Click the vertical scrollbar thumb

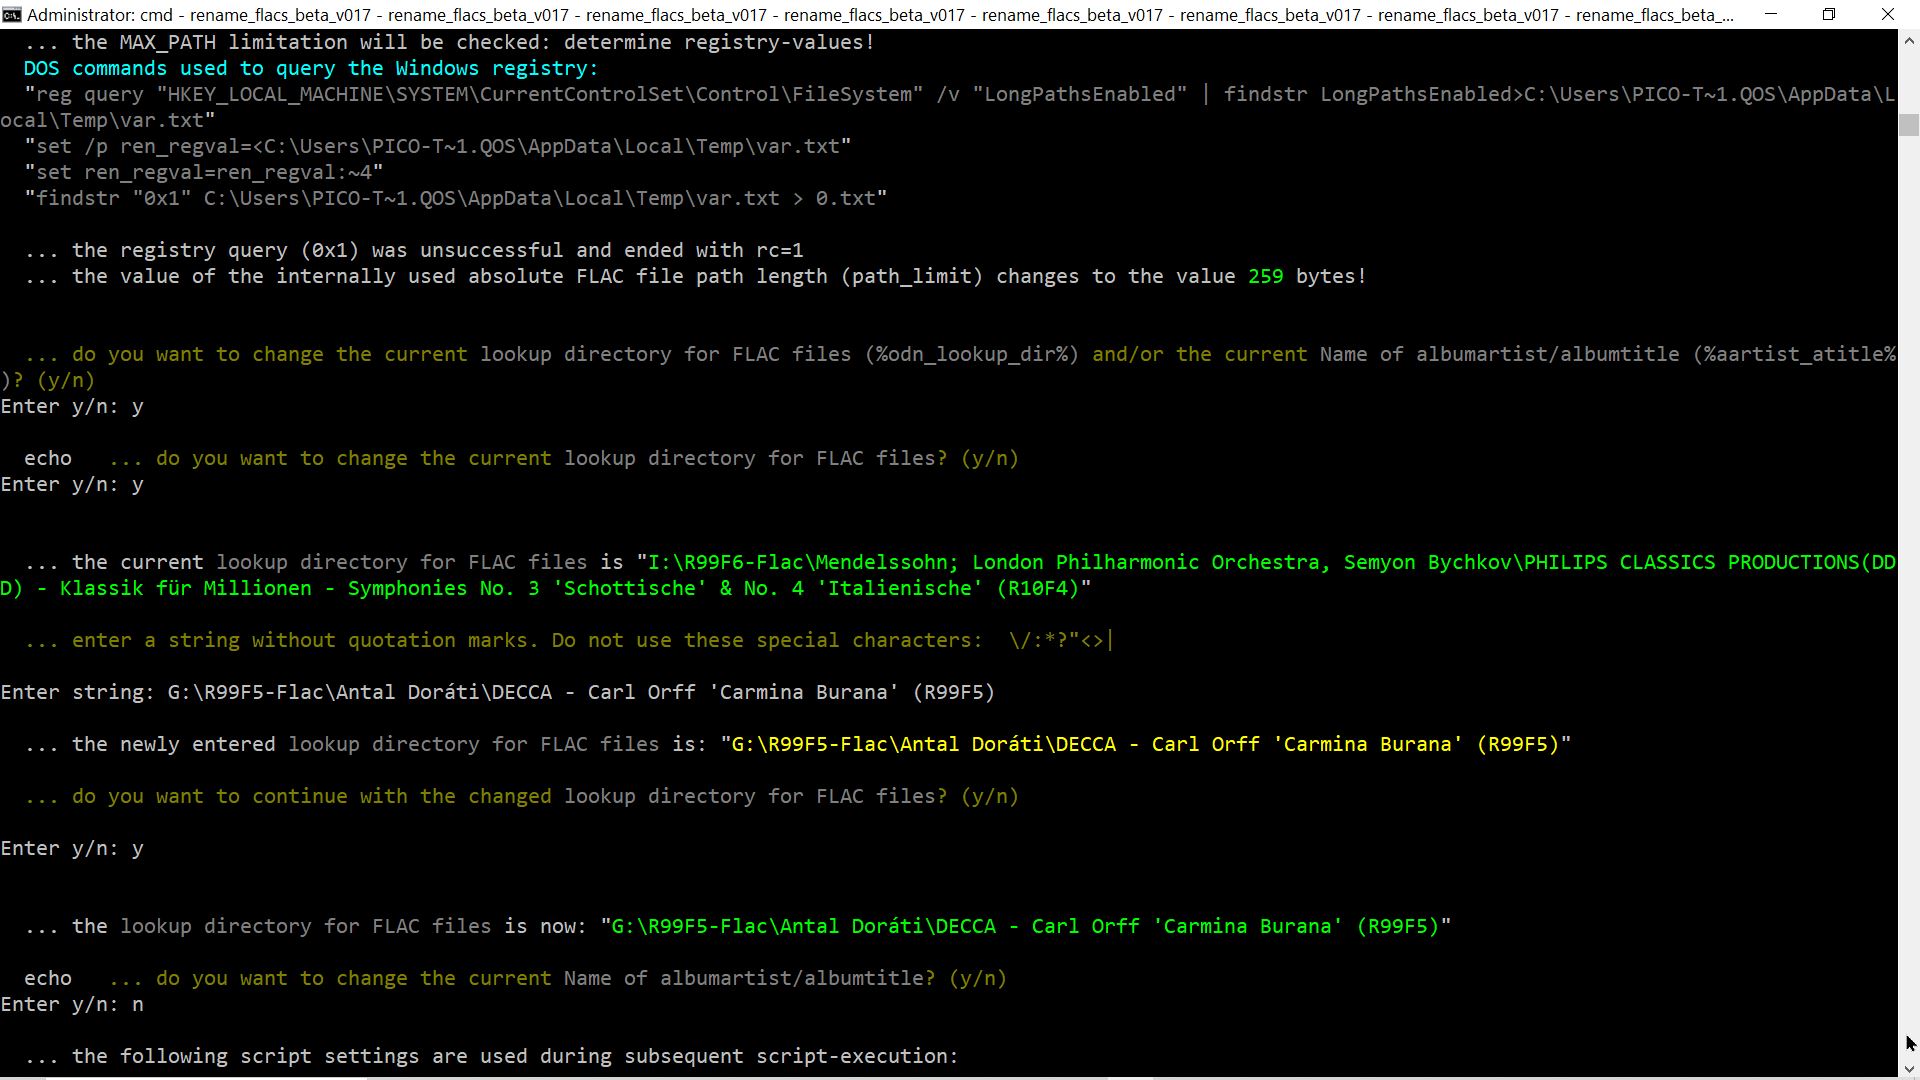pos(1909,125)
